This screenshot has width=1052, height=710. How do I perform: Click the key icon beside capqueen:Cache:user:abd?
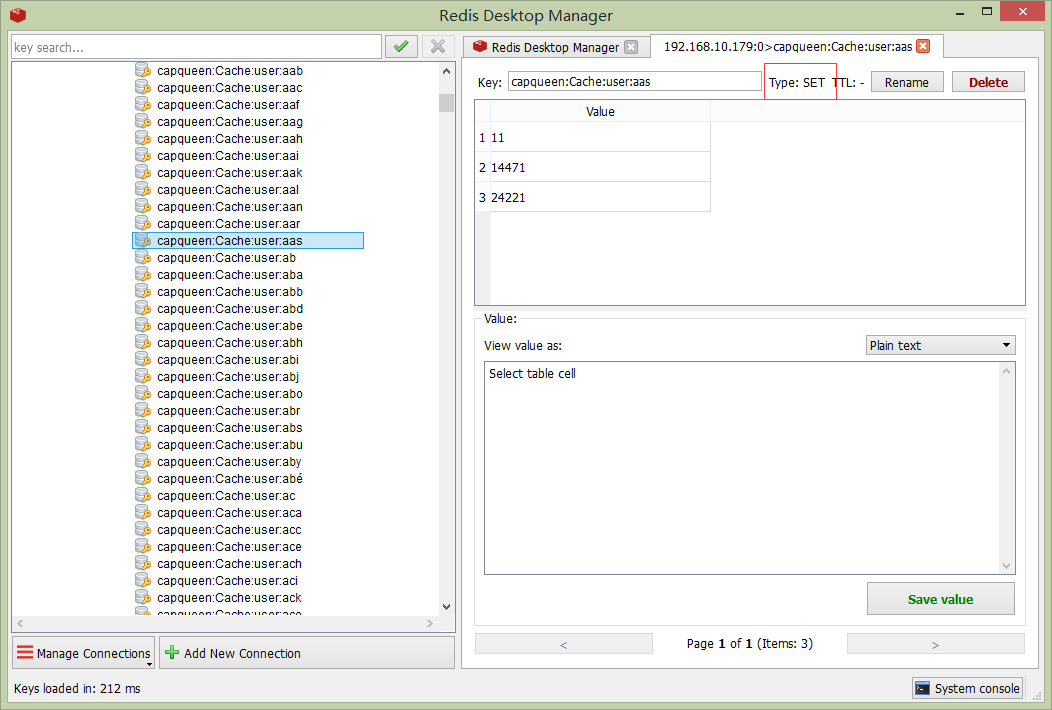coord(142,309)
